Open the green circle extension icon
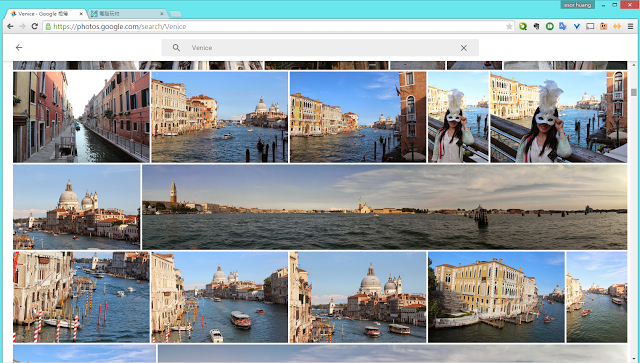 pyautogui.click(x=550, y=27)
